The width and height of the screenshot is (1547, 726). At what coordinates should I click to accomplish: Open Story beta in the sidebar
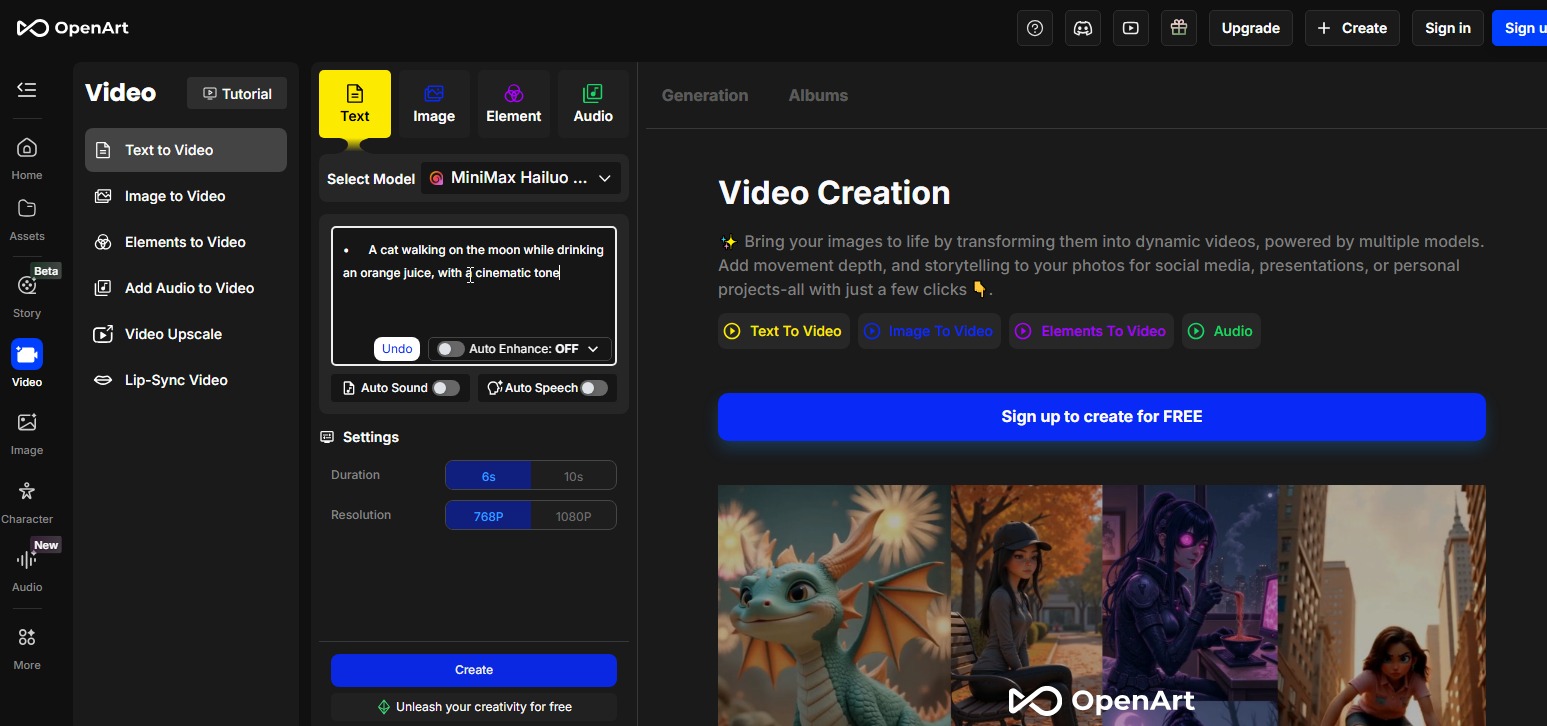pos(27,295)
